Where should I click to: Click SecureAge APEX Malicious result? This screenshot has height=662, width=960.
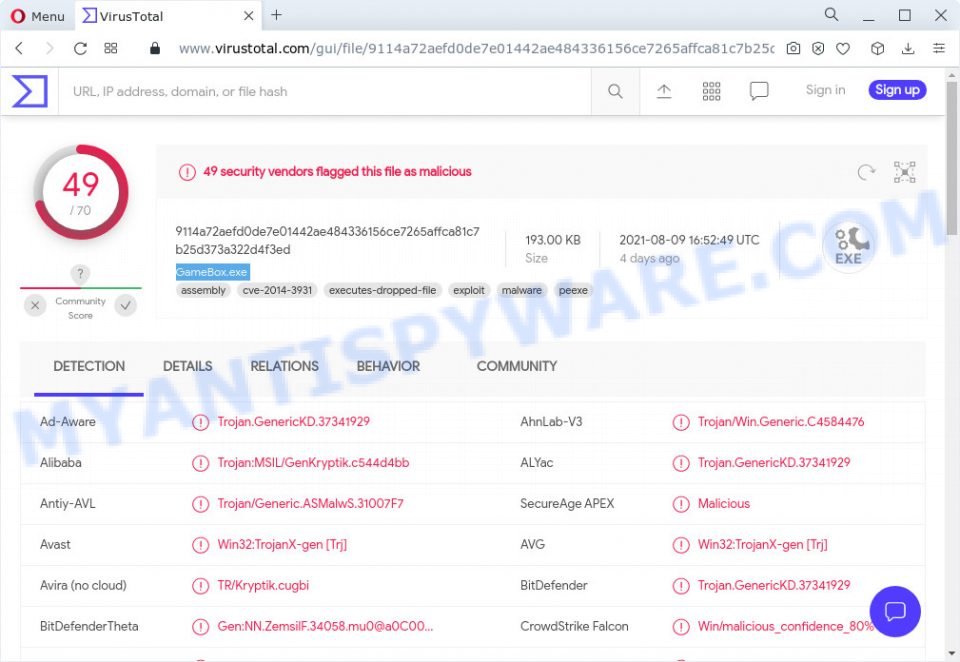[x=724, y=503]
